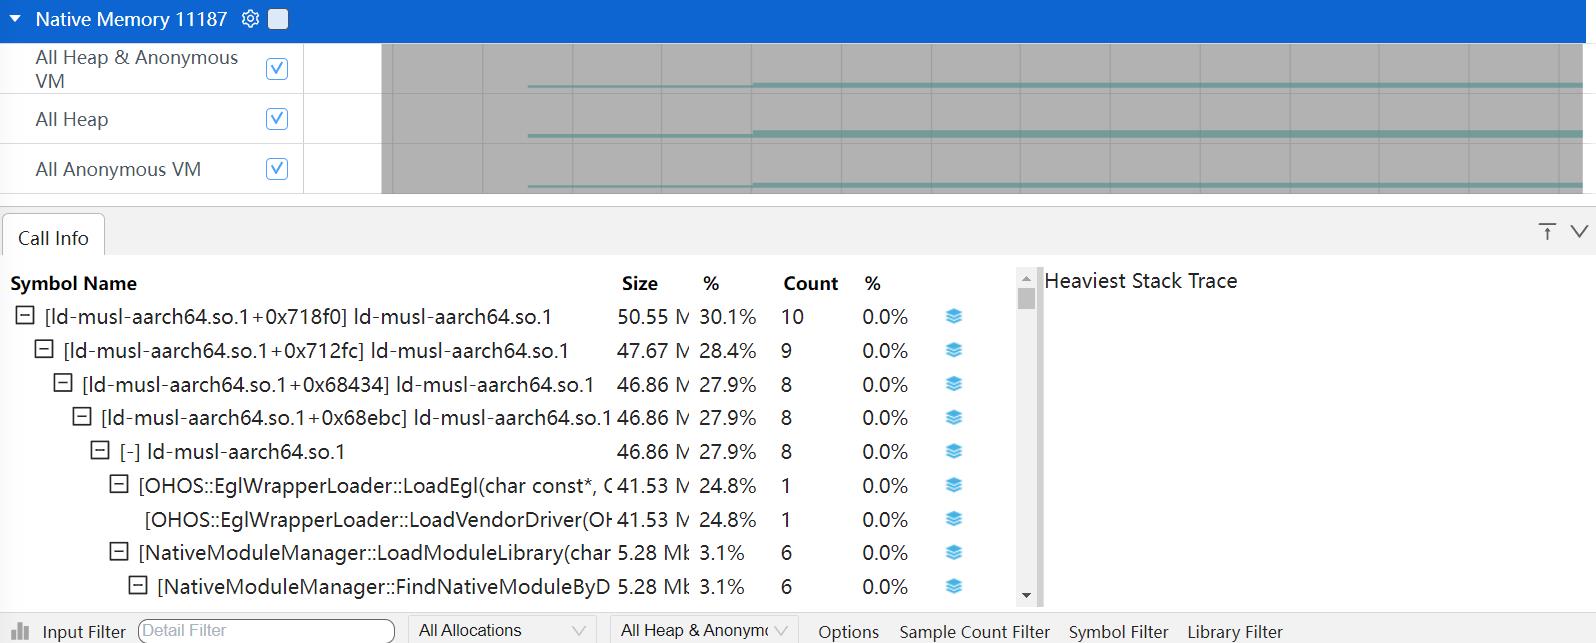The image size is (1596, 643).
Task: Toggle the Native Memory 11187 checkbox
Action: pos(279,19)
